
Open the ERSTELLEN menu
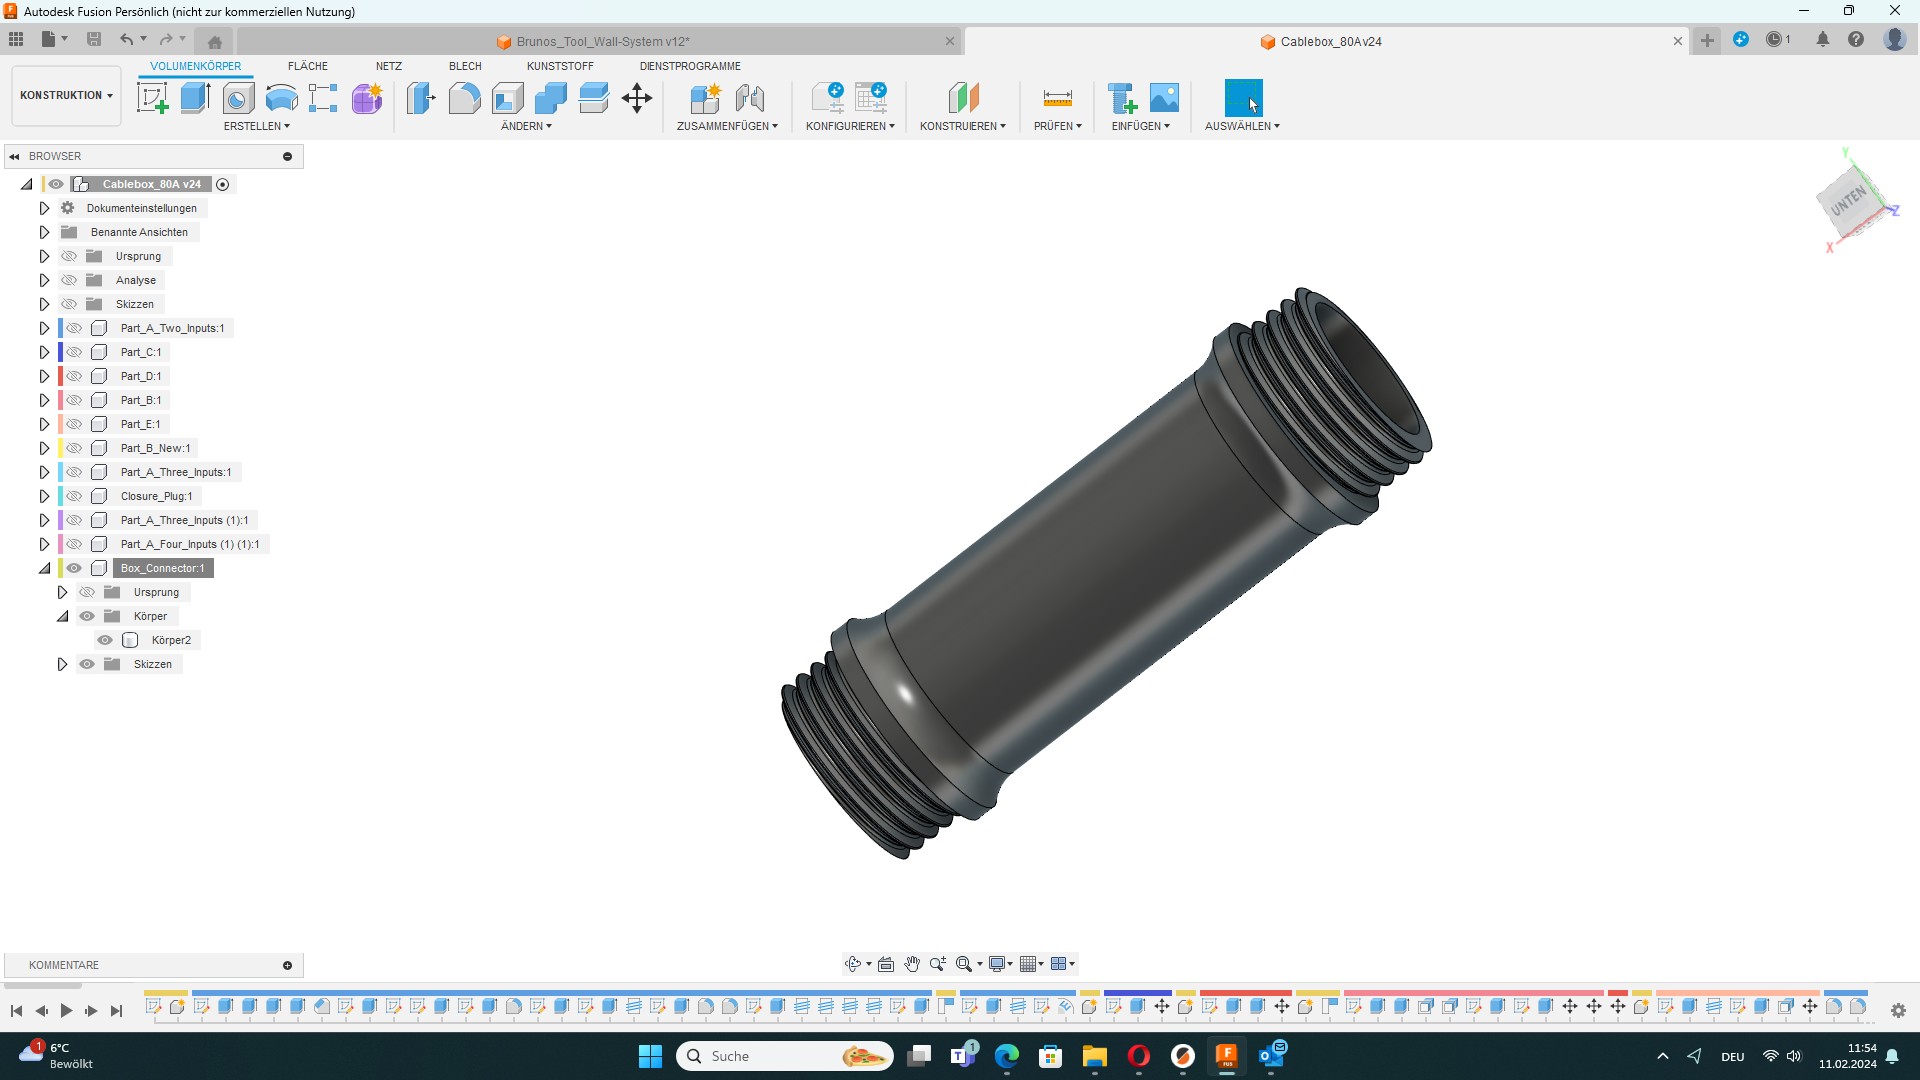click(x=256, y=126)
